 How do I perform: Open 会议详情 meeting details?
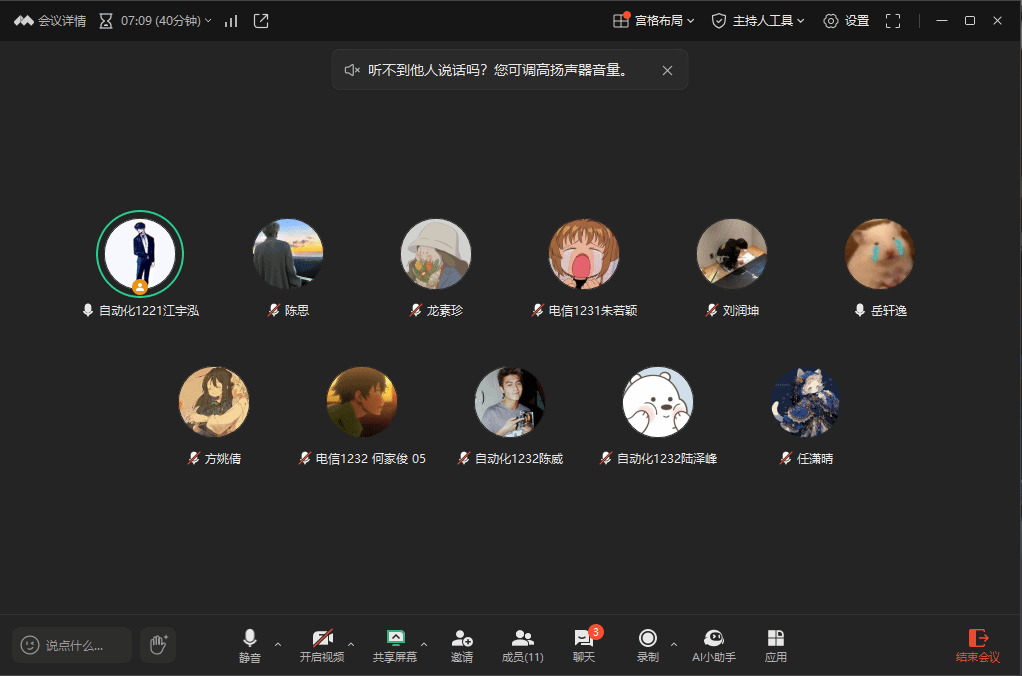(x=50, y=21)
